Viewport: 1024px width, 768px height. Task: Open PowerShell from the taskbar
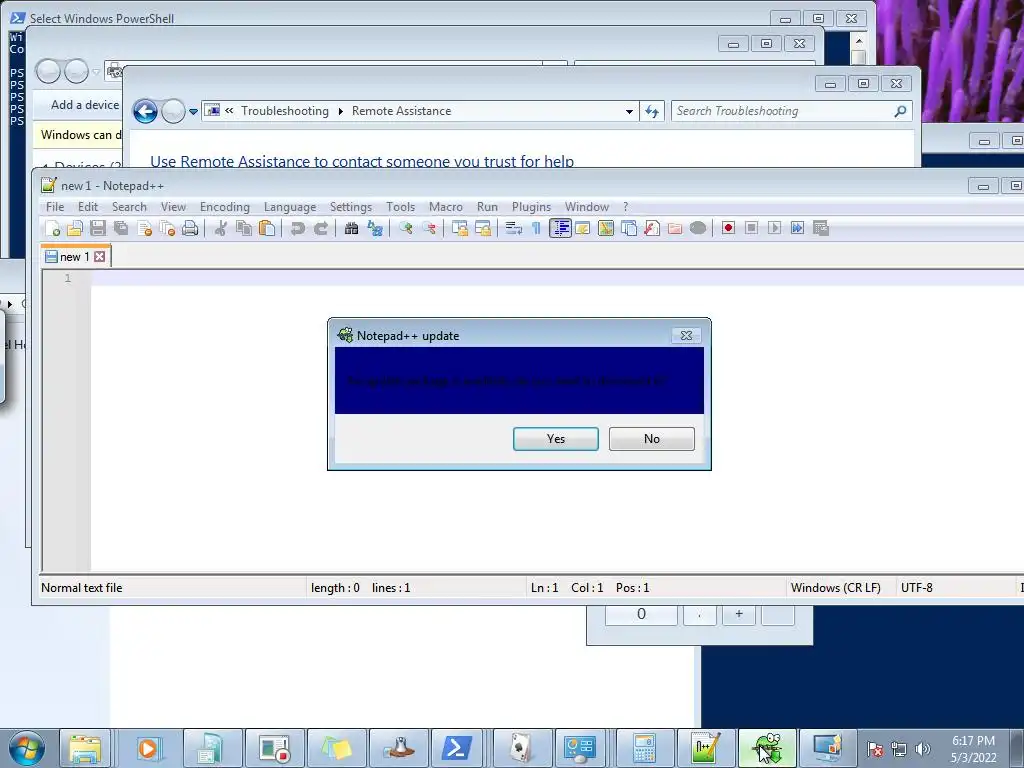[x=456, y=748]
